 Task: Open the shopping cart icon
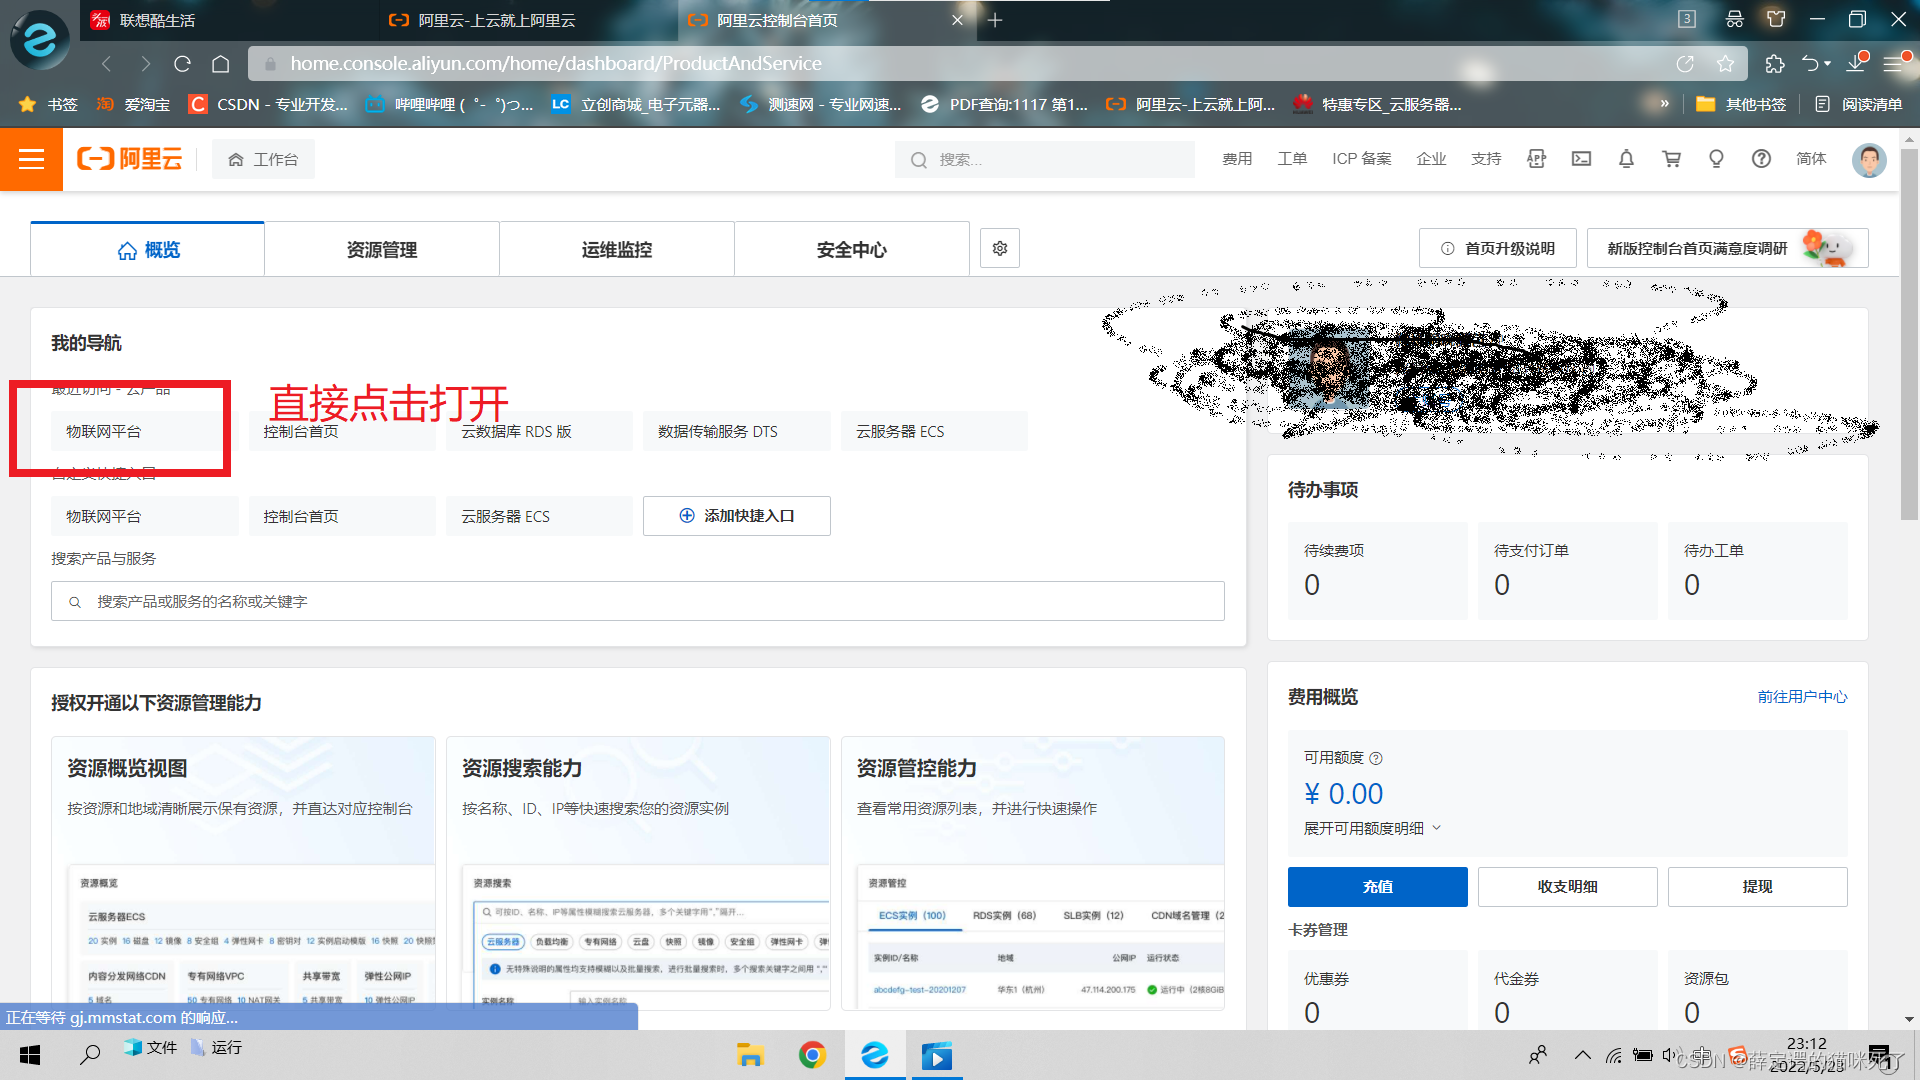point(1671,159)
